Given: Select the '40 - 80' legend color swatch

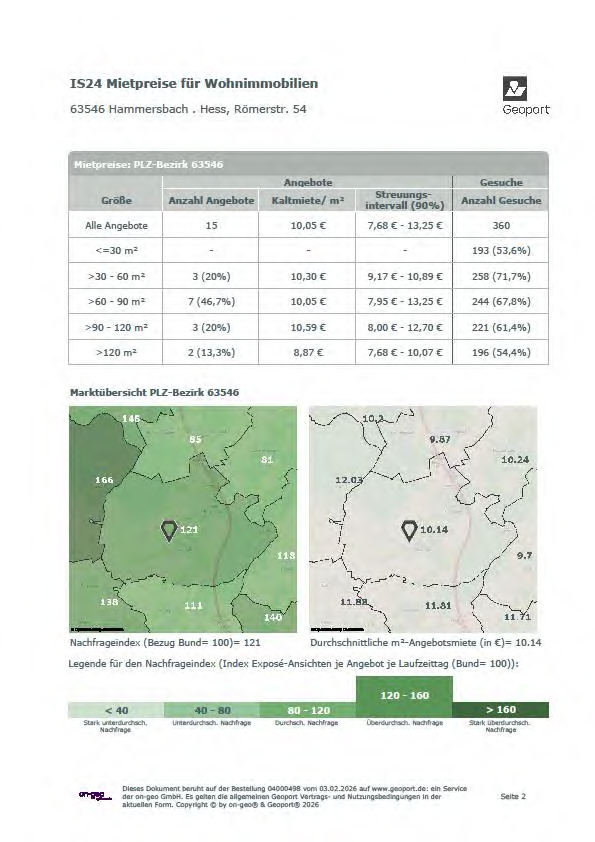Looking at the screenshot, I should [212, 710].
